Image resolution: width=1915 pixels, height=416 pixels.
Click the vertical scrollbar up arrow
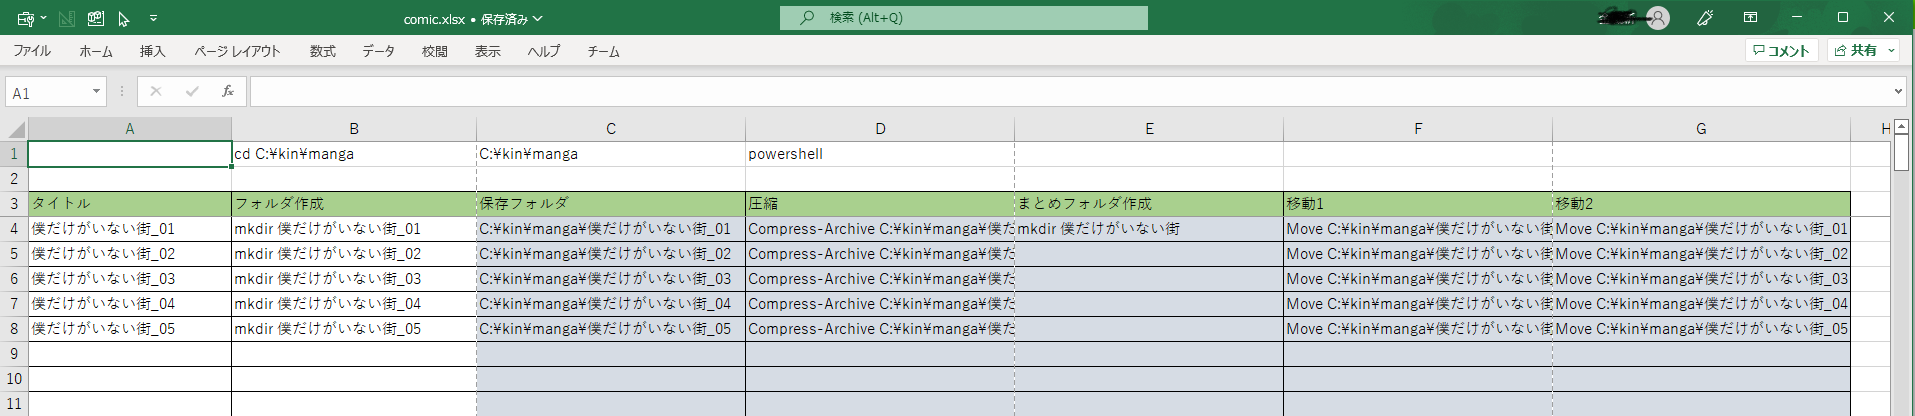click(x=1902, y=128)
